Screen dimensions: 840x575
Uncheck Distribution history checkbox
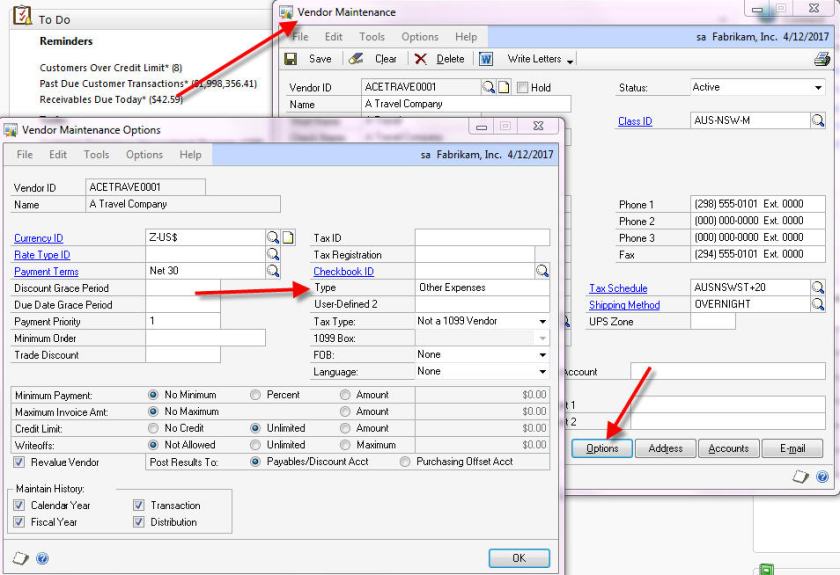point(139,522)
